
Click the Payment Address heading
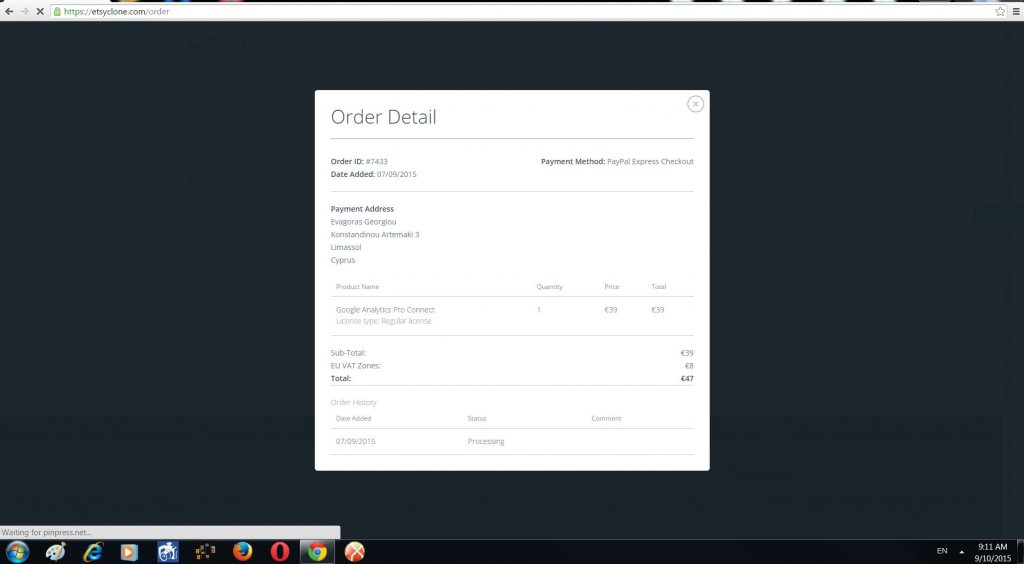362,209
